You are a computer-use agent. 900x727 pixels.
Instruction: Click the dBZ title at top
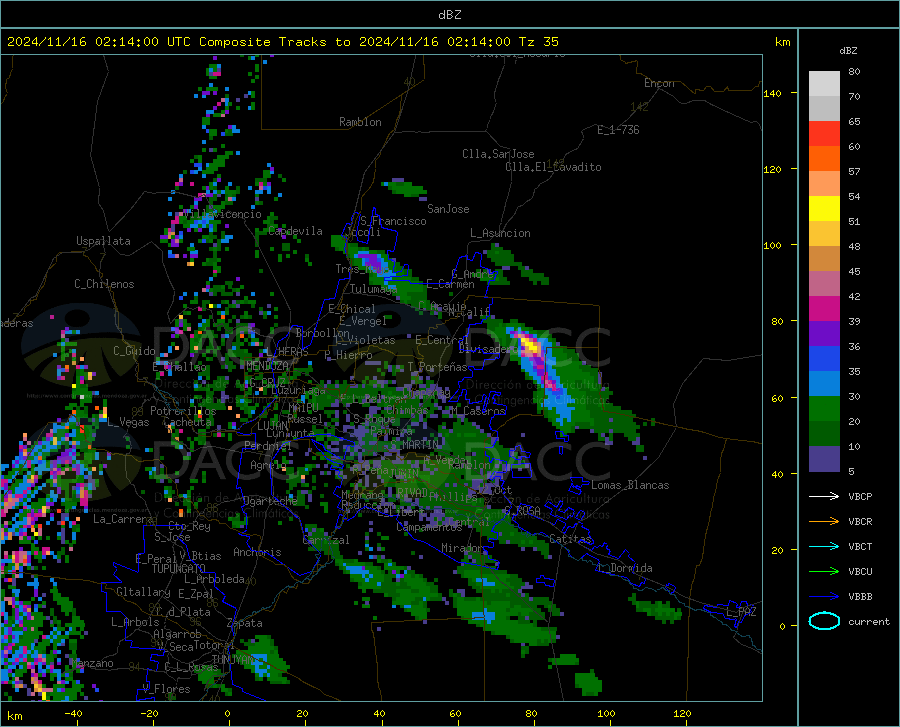point(449,15)
